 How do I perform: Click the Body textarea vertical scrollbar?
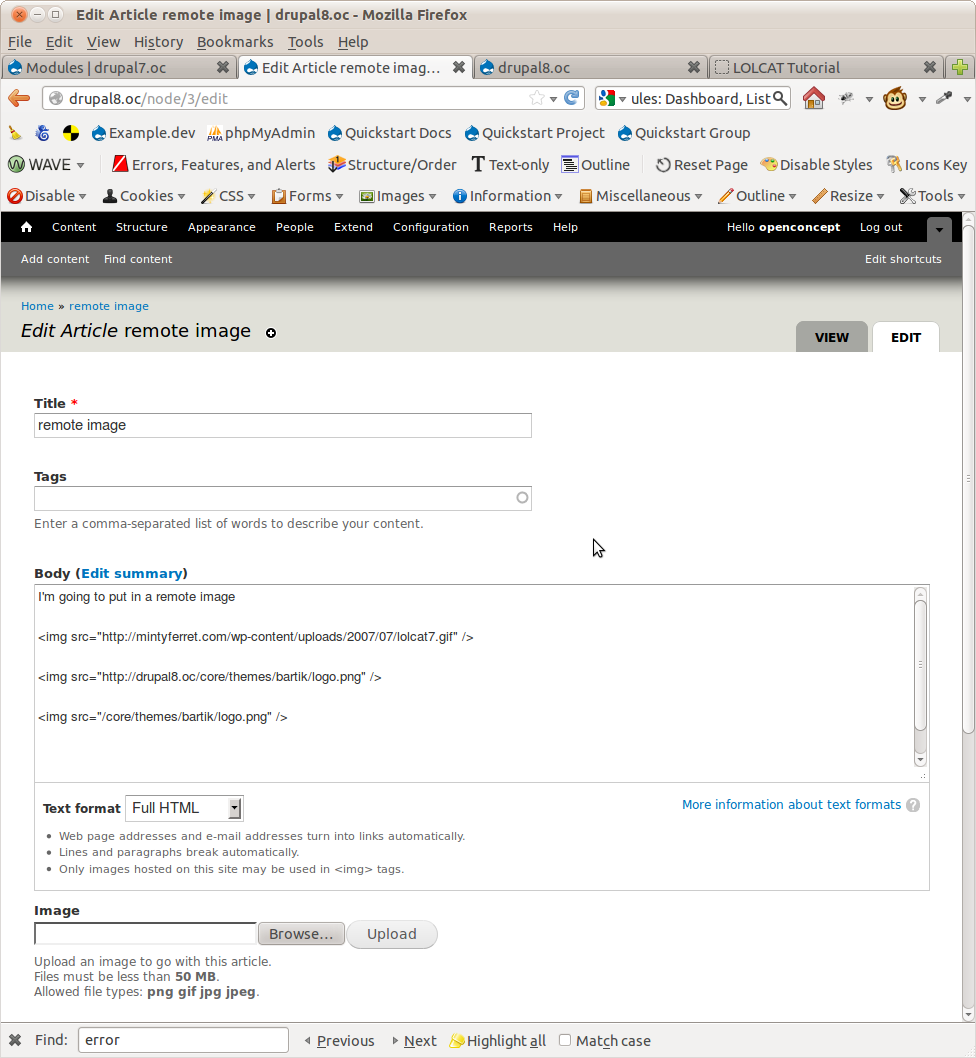click(920, 677)
